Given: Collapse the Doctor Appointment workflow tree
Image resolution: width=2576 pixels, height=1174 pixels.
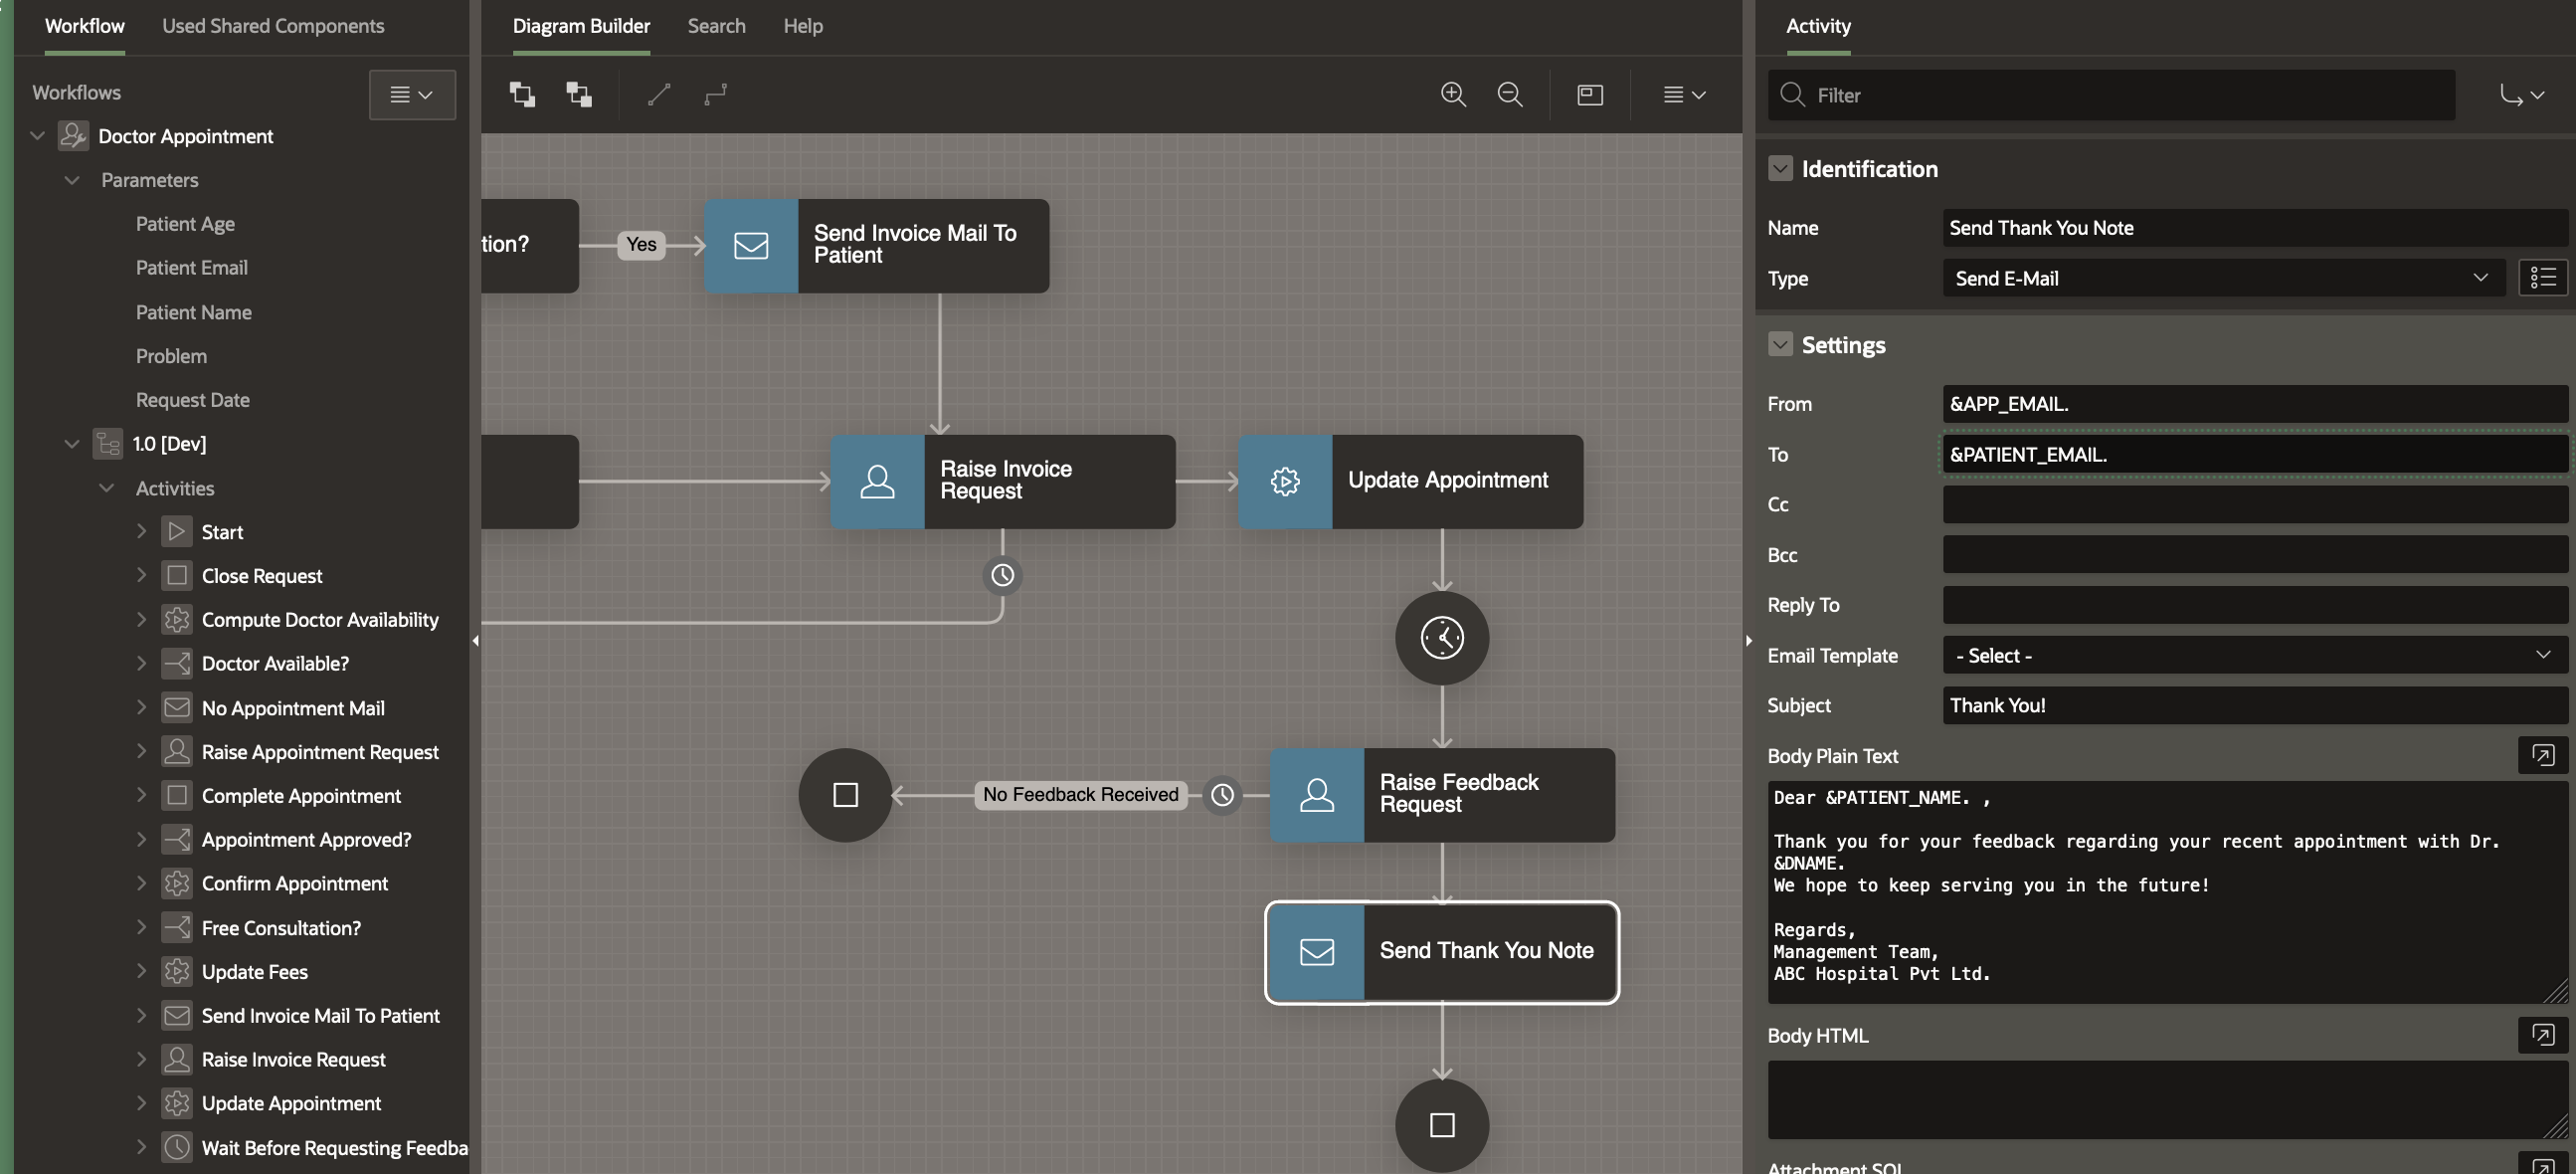Looking at the screenshot, I should click(x=38, y=136).
